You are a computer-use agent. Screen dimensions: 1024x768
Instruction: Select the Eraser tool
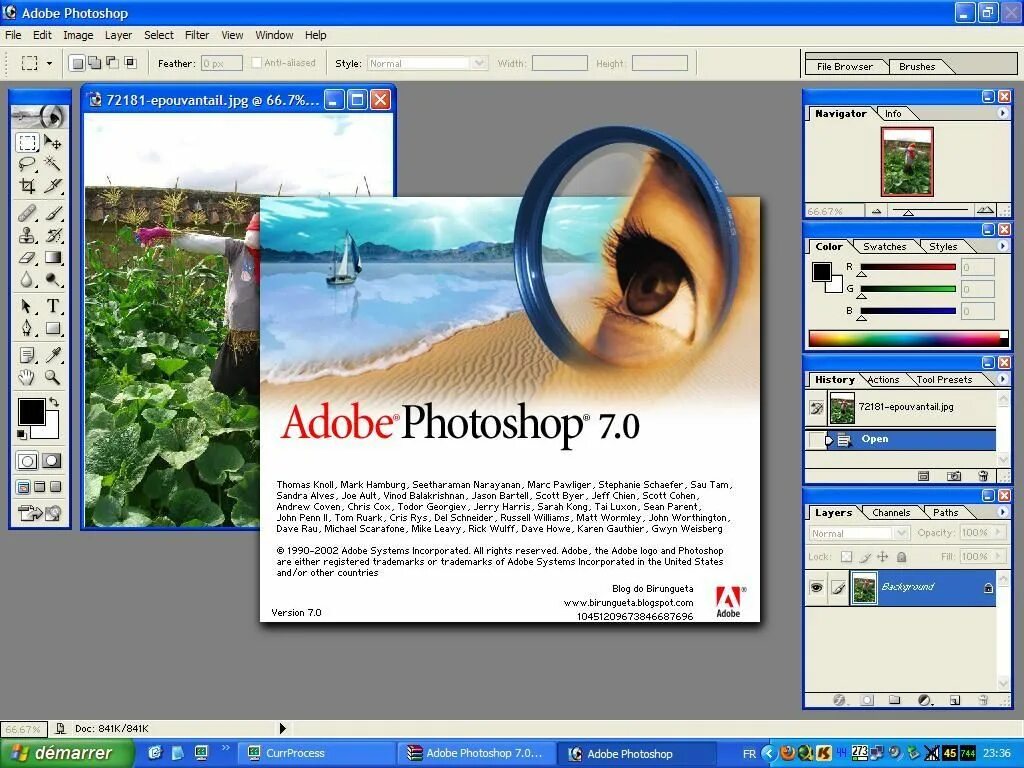pos(25,256)
